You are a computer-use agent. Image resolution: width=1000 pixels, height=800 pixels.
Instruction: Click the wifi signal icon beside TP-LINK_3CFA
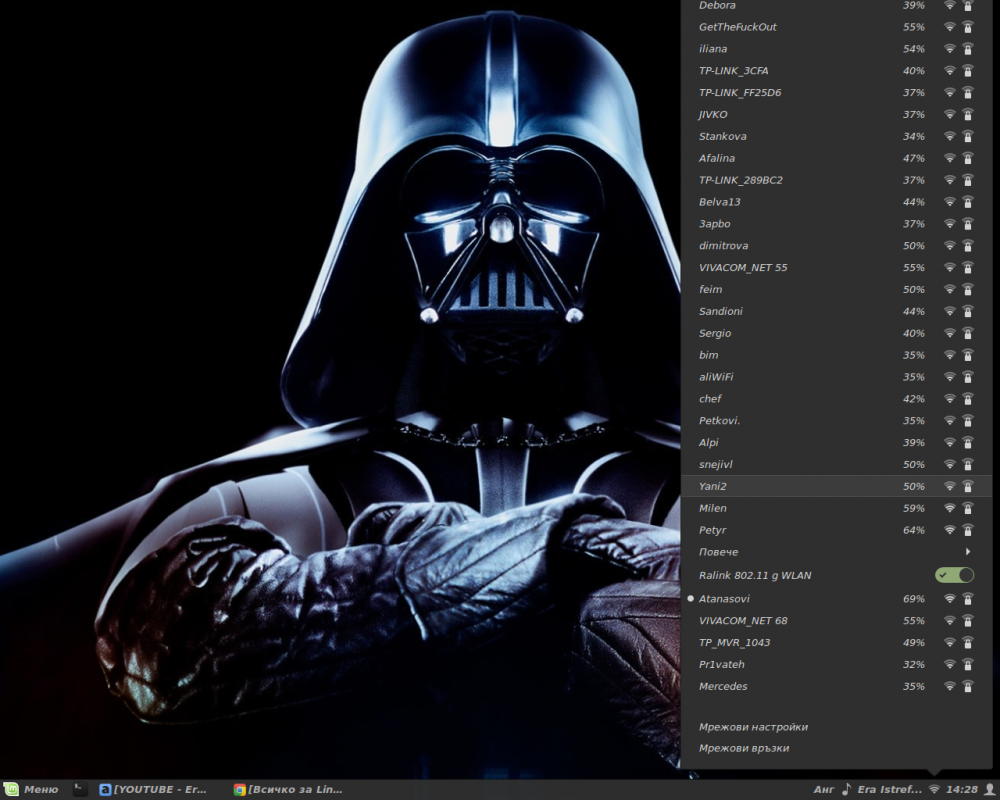[950, 70]
